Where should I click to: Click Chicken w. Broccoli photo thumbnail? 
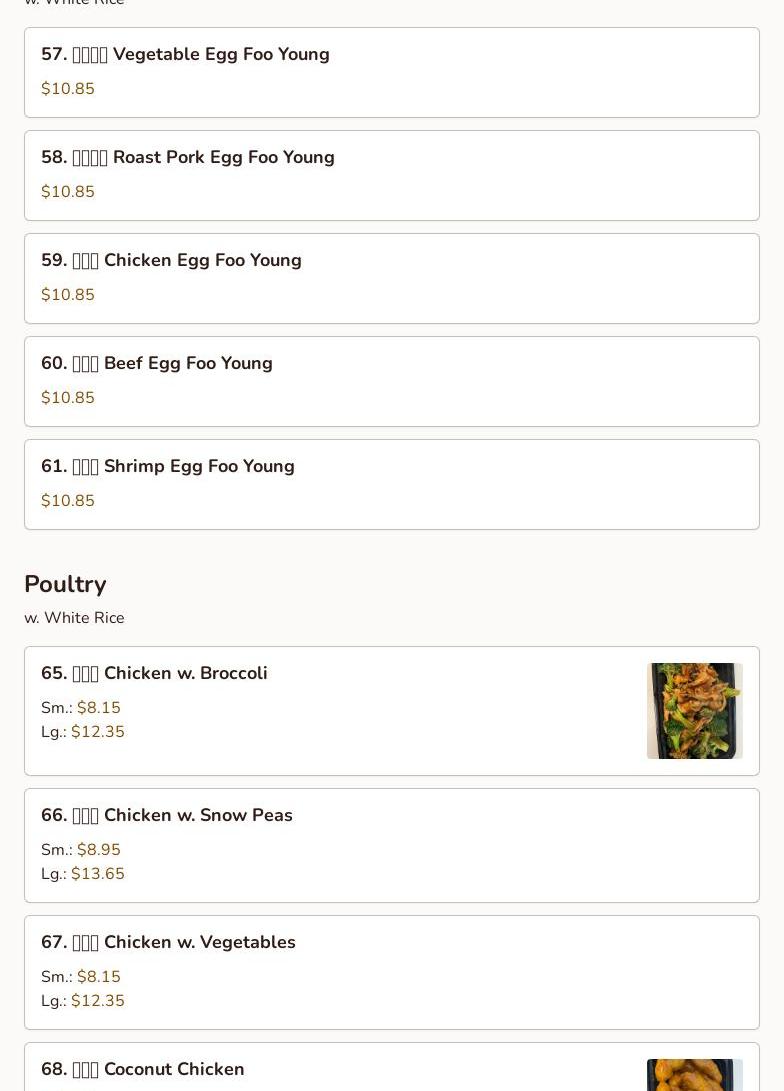click(x=694, y=710)
